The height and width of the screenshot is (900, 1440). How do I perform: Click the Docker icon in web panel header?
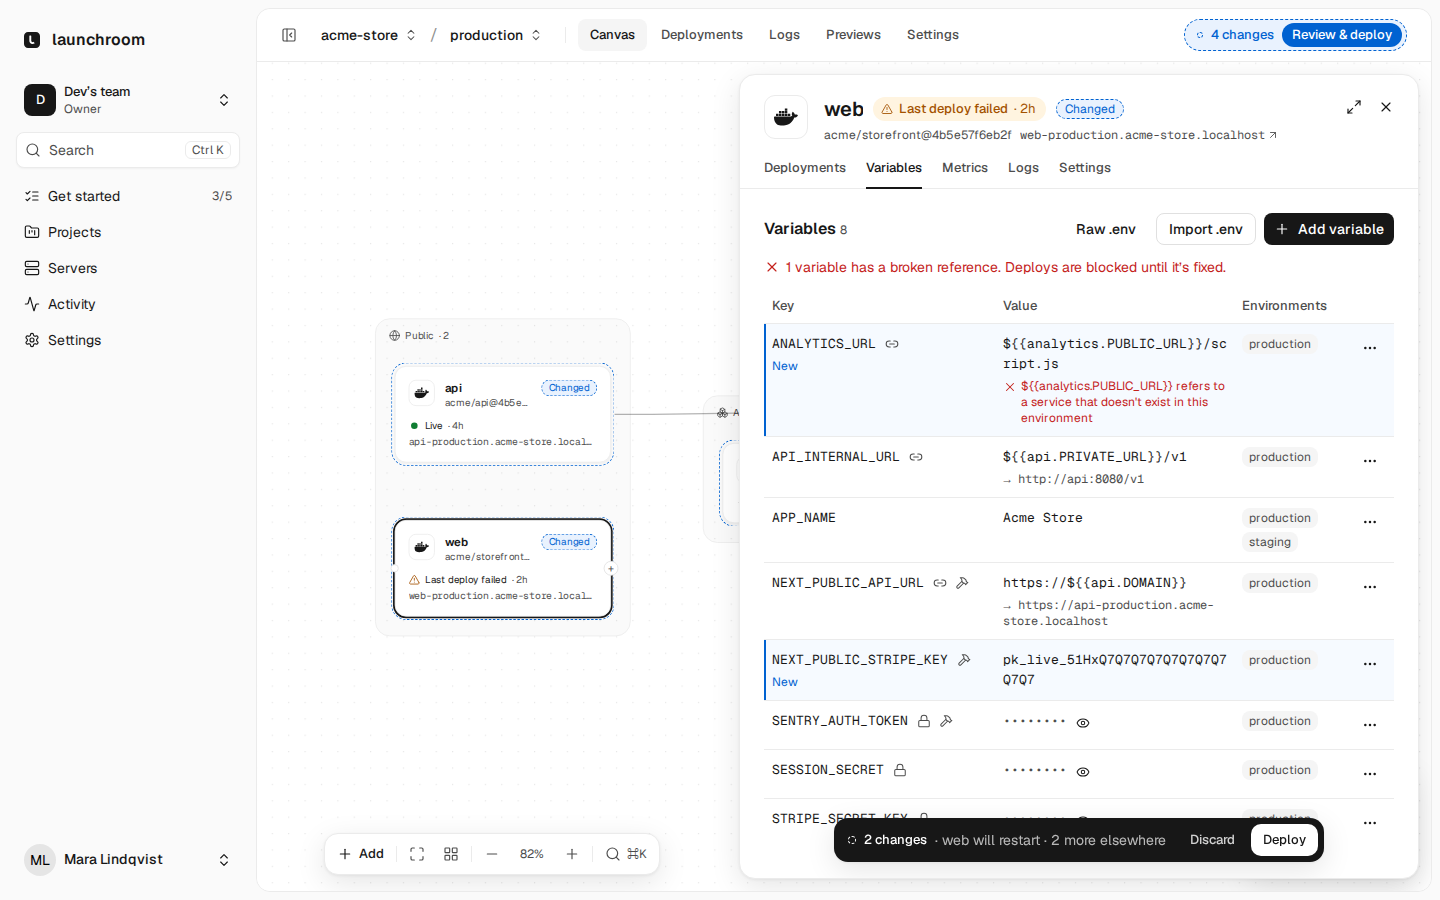click(x=786, y=117)
